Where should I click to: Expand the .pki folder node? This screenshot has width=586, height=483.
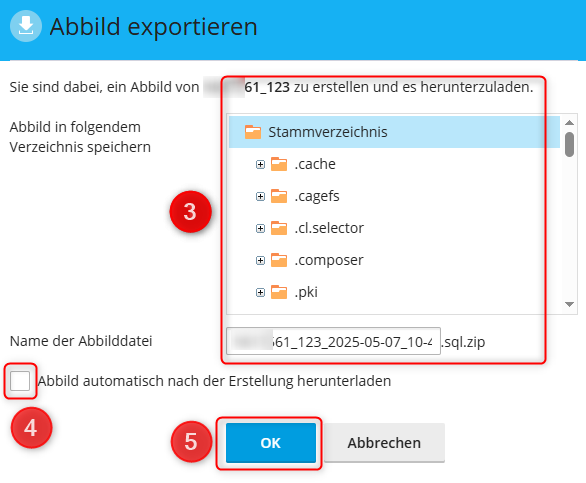[260, 292]
